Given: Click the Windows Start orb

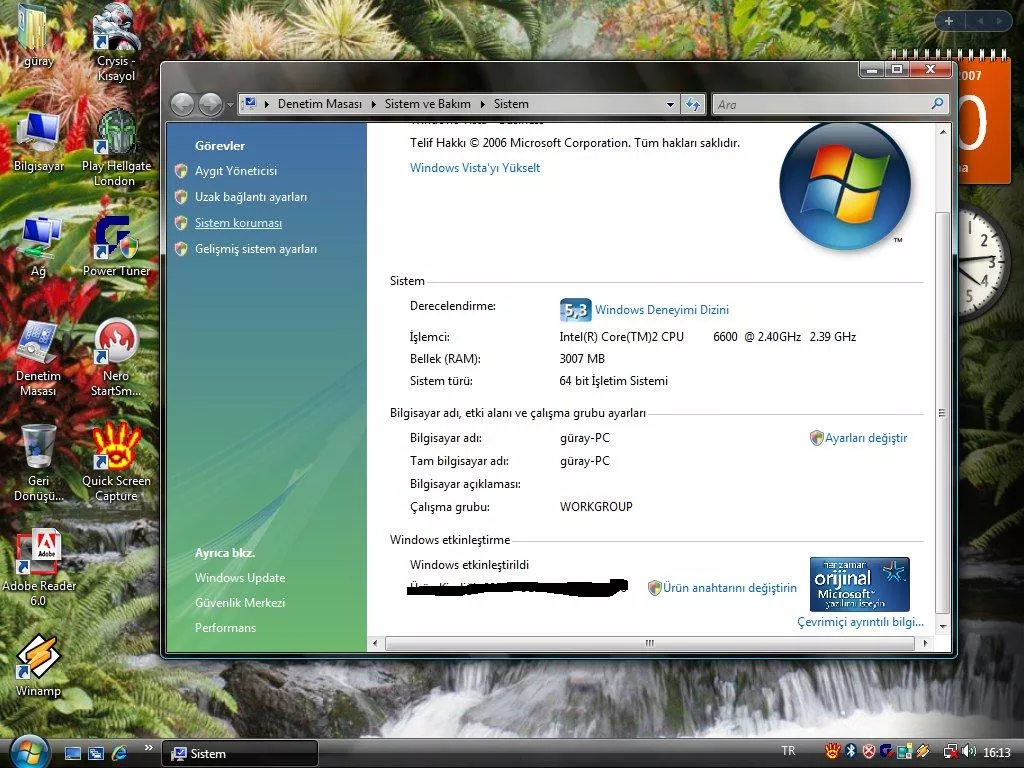Looking at the screenshot, I should click(x=27, y=751).
